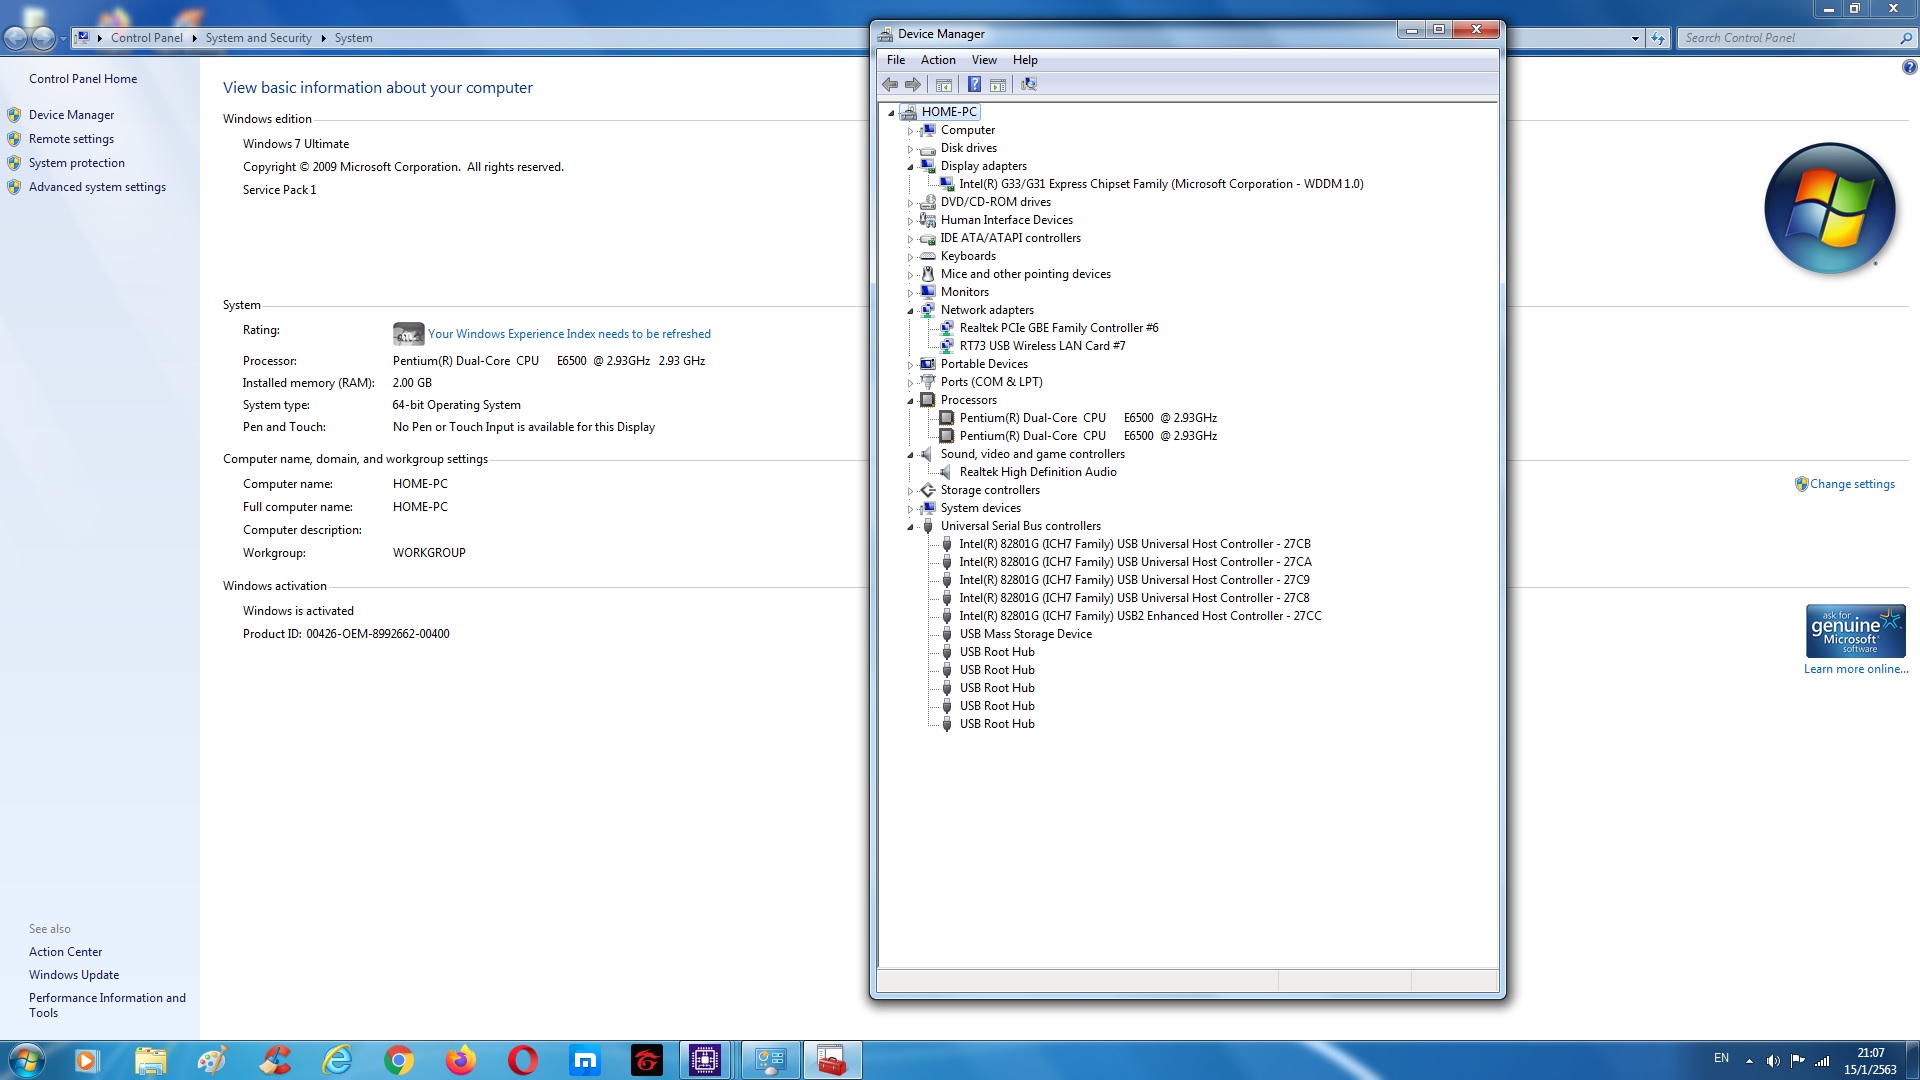The height and width of the screenshot is (1080, 1920).
Task: Select the USB2 Enhanced Host Controller - 27CC
Action: pyautogui.click(x=1140, y=616)
